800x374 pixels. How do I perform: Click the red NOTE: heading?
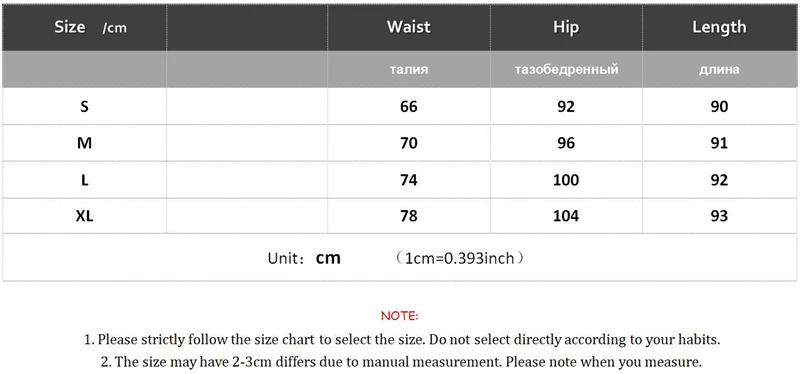click(x=399, y=316)
